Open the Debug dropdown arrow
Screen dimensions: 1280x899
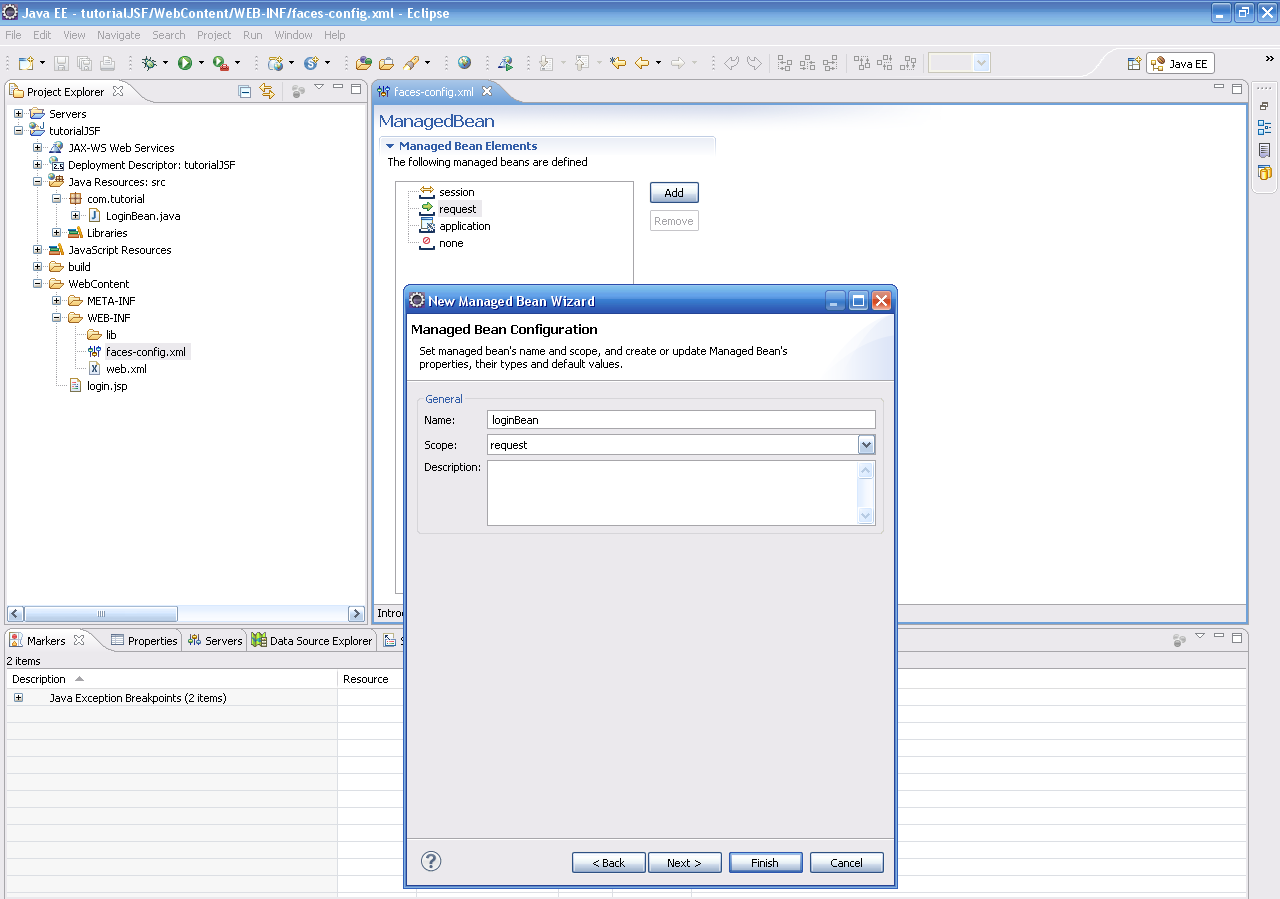click(165, 63)
